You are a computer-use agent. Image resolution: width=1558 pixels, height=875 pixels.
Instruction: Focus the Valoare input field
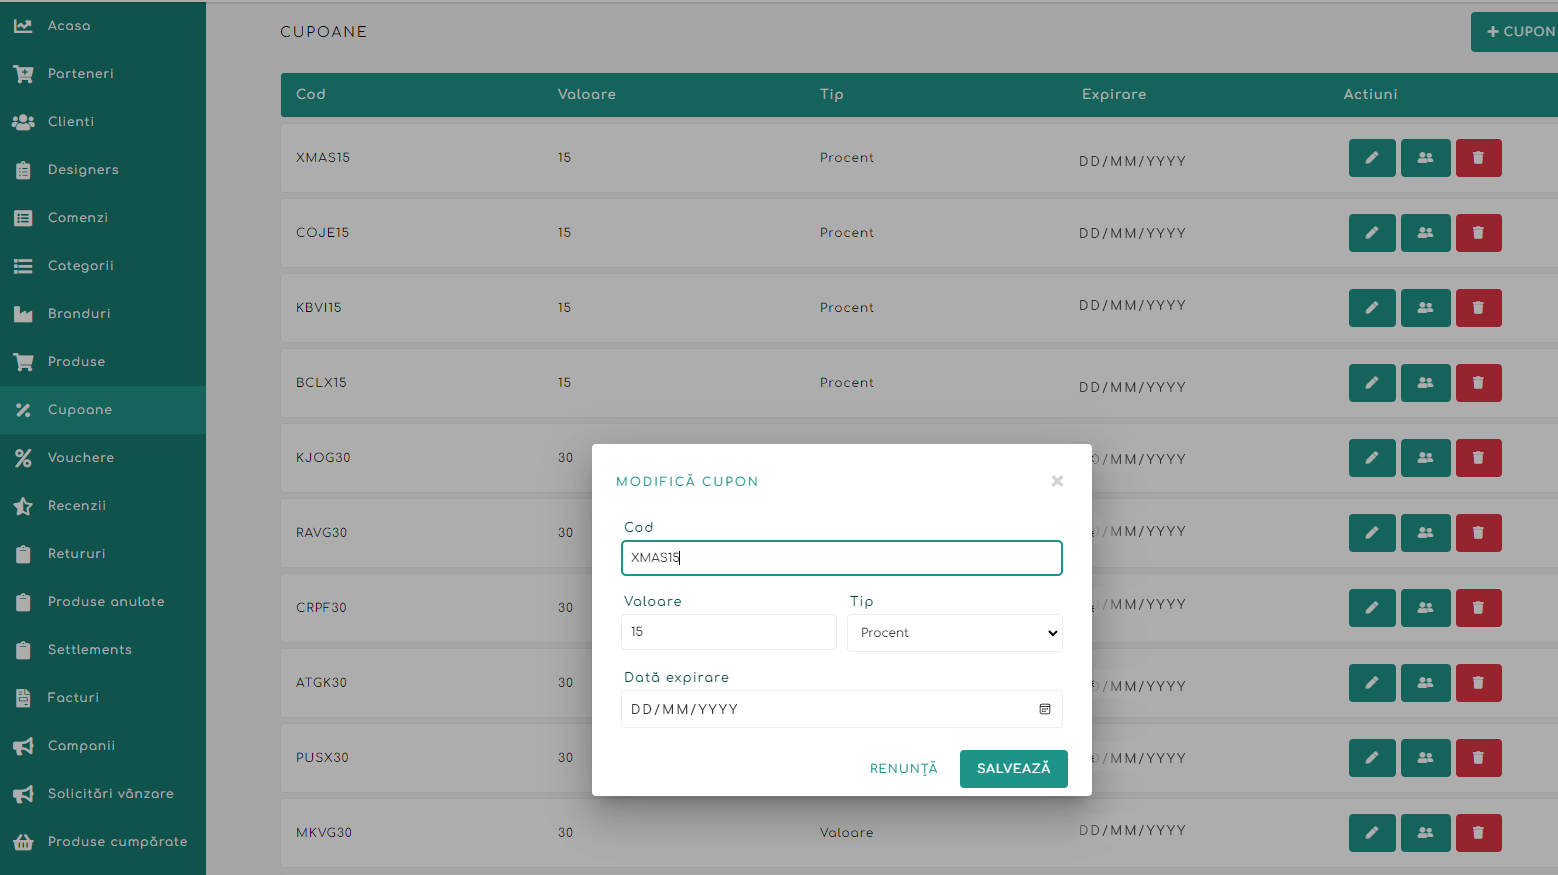pyautogui.click(x=728, y=632)
